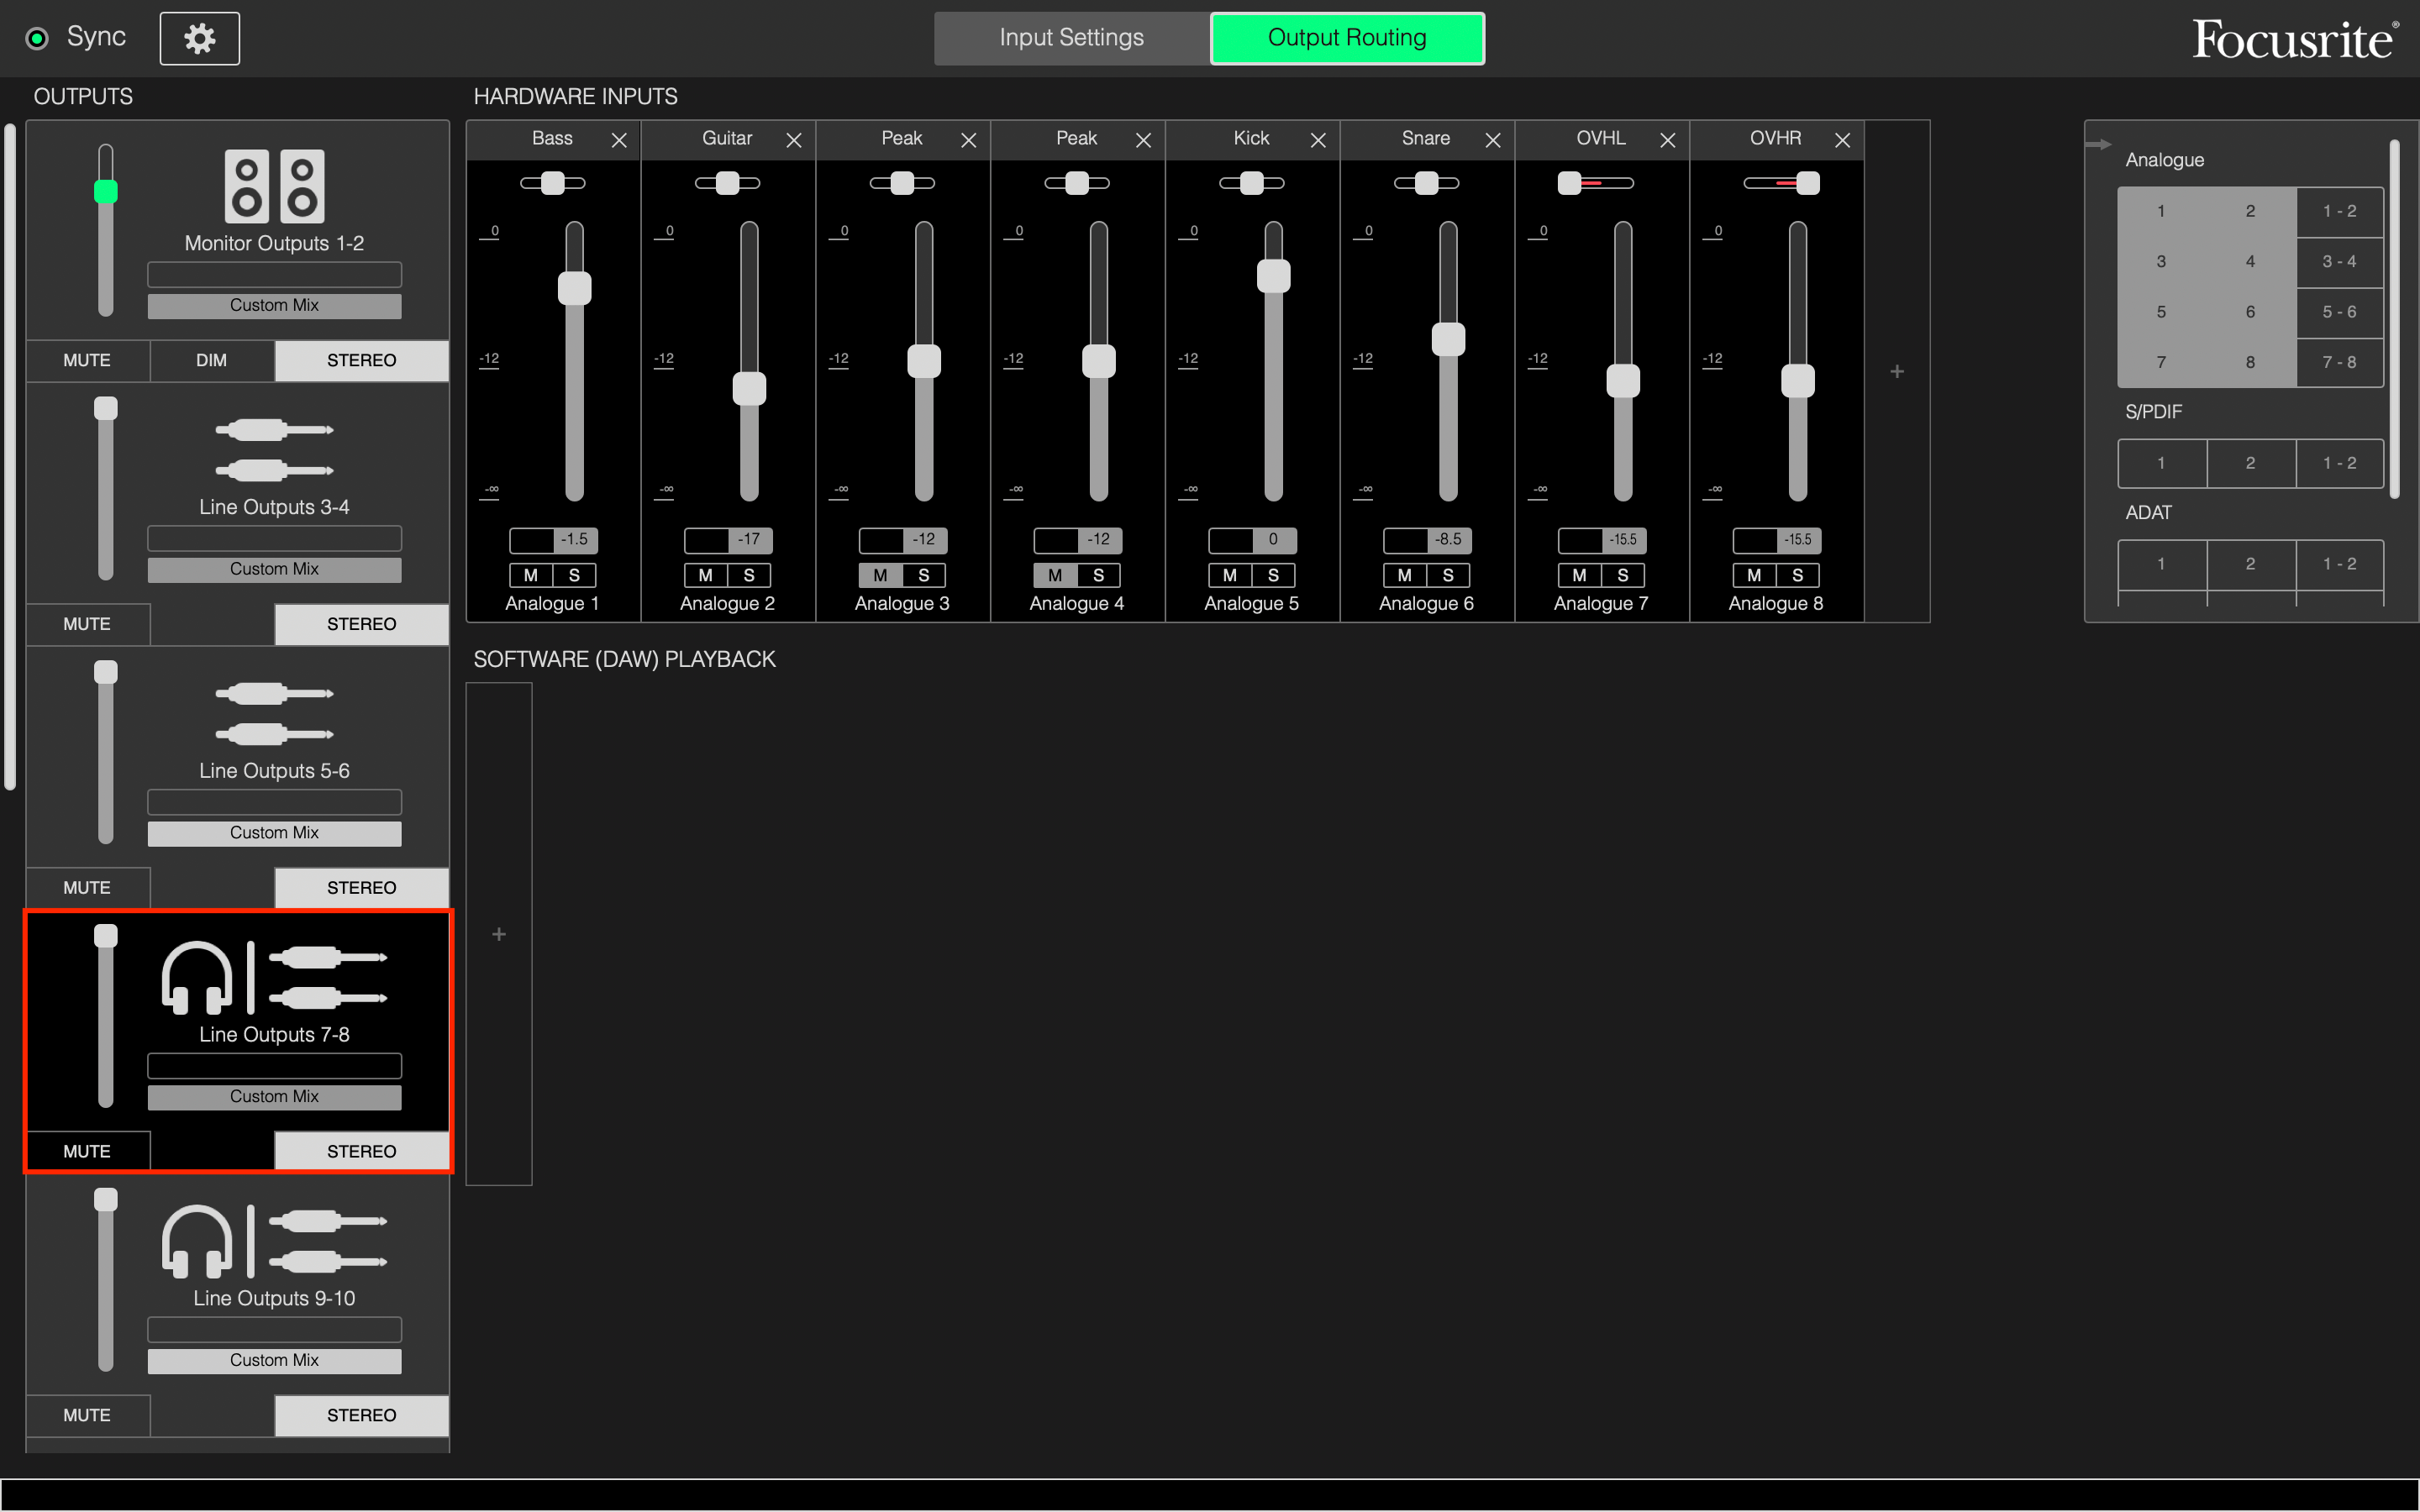
Task: Click the Snare channel fader handle
Action: (x=1448, y=339)
